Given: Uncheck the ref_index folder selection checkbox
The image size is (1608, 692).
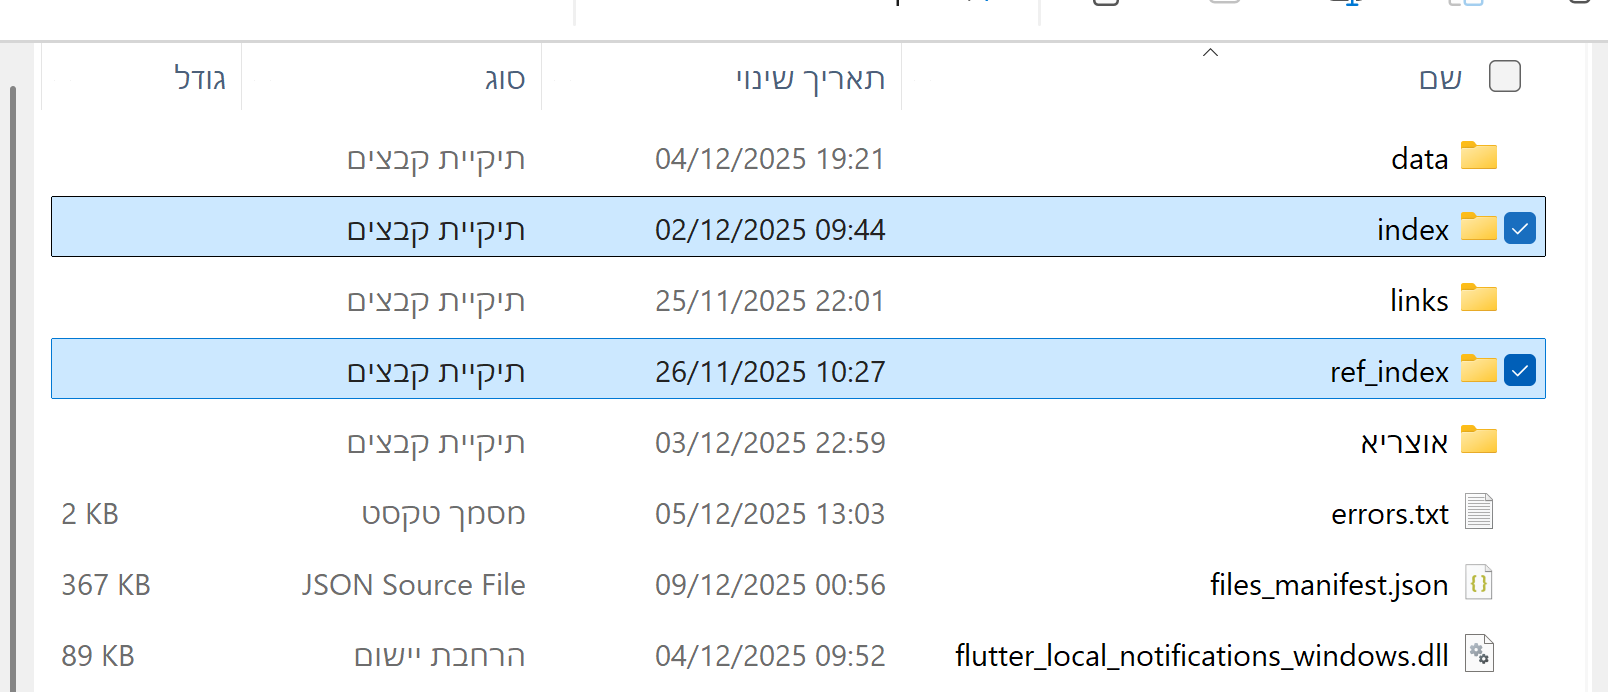Looking at the screenshot, I should click(x=1520, y=370).
